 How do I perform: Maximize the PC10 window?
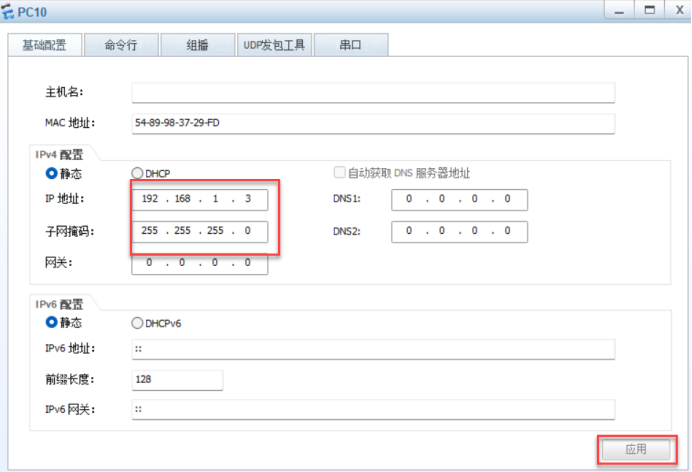click(649, 11)
